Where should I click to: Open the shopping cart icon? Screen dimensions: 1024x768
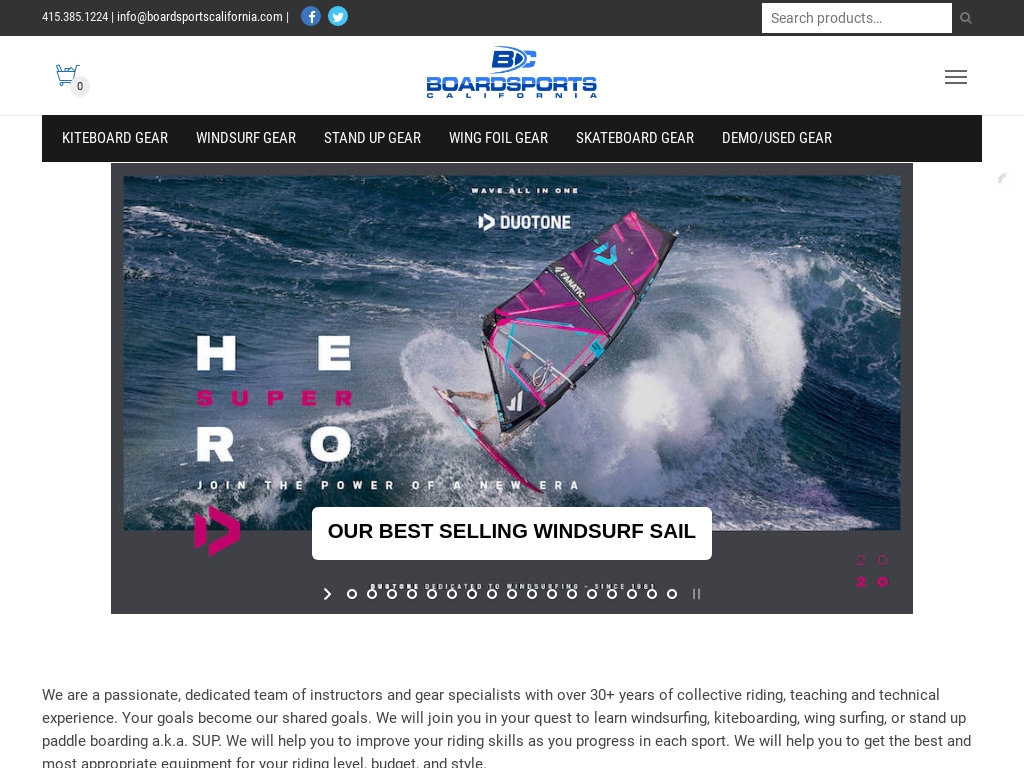(67, 75)
